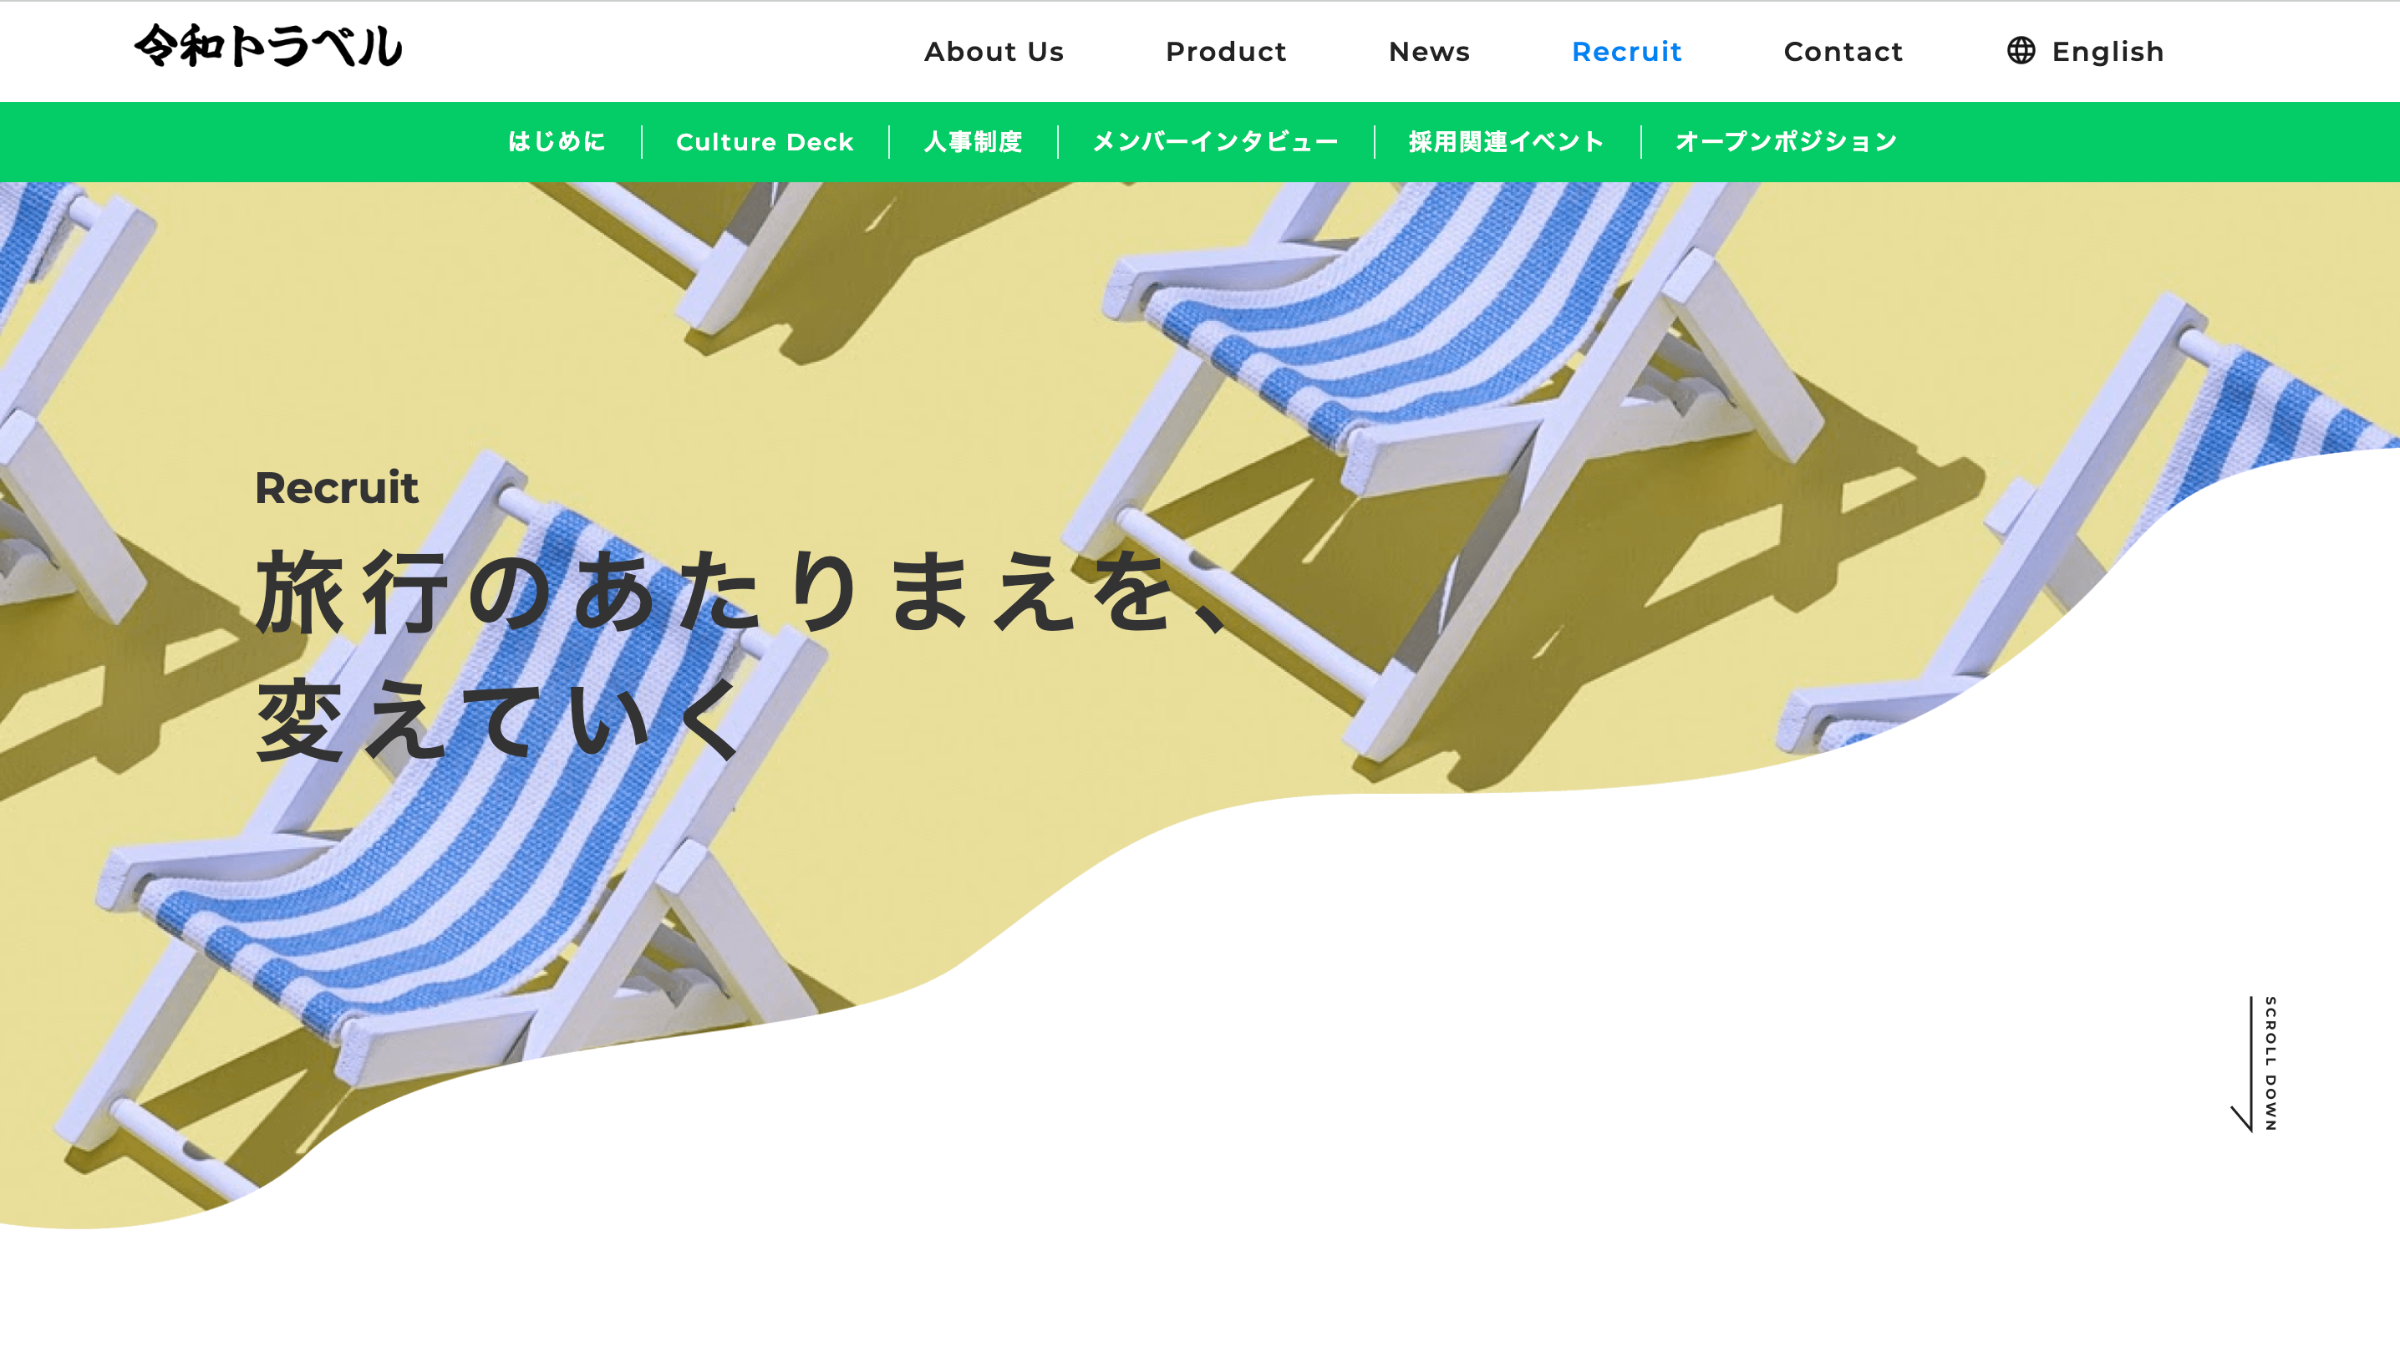Click the Culture Deck tab
The image size is (2400, 1360).
click(x=765, y=142)
